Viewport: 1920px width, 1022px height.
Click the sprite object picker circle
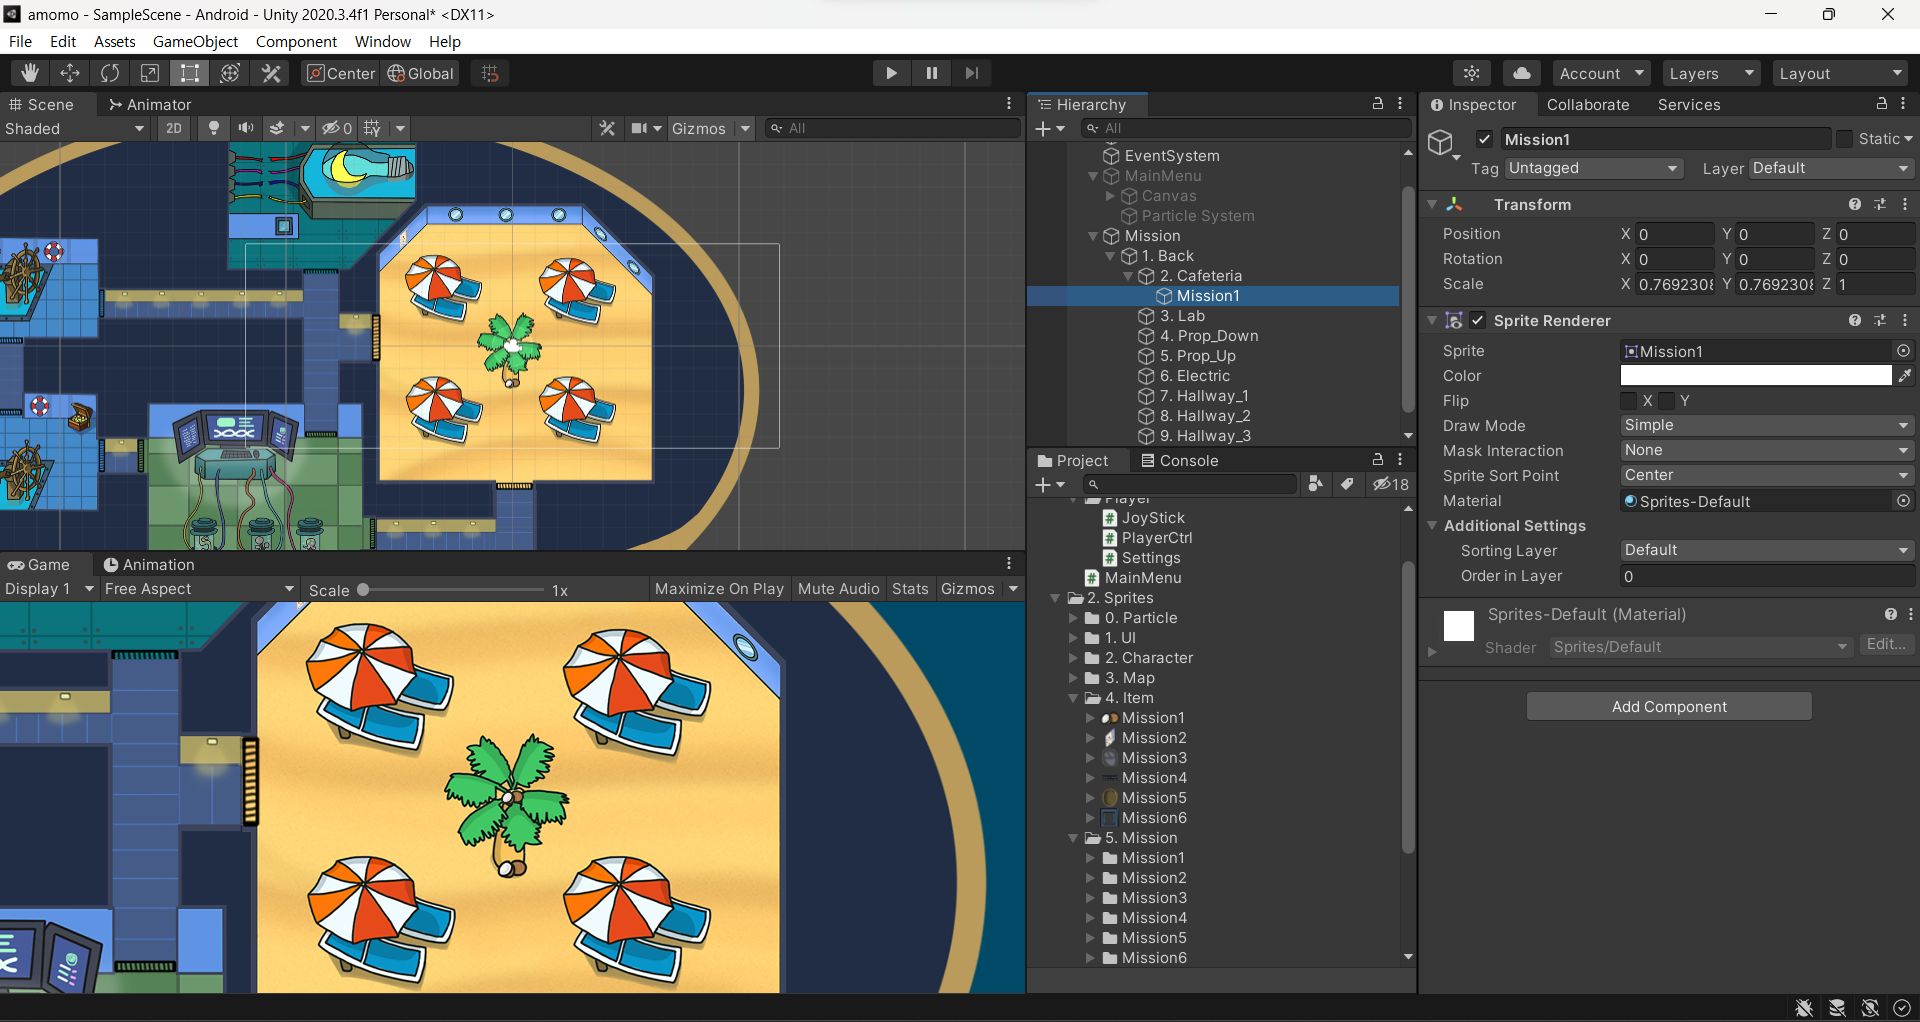pos(1903,351)
